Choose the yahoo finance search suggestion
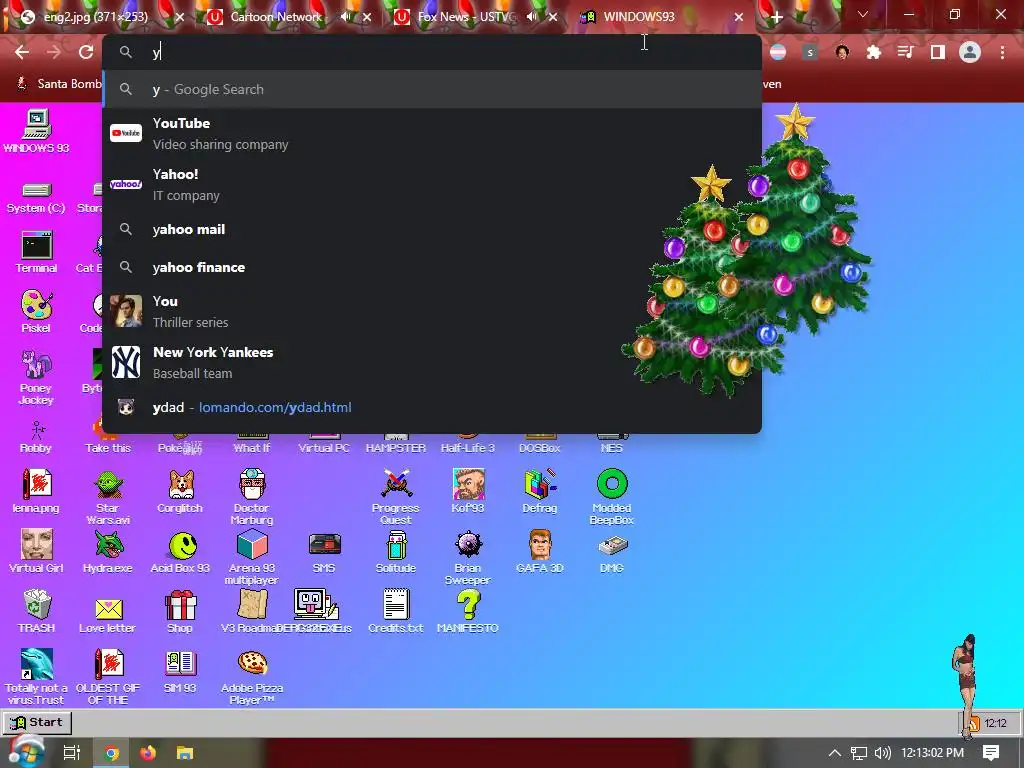This screenshot has height=768, width=1024. (x=432, y=267)
